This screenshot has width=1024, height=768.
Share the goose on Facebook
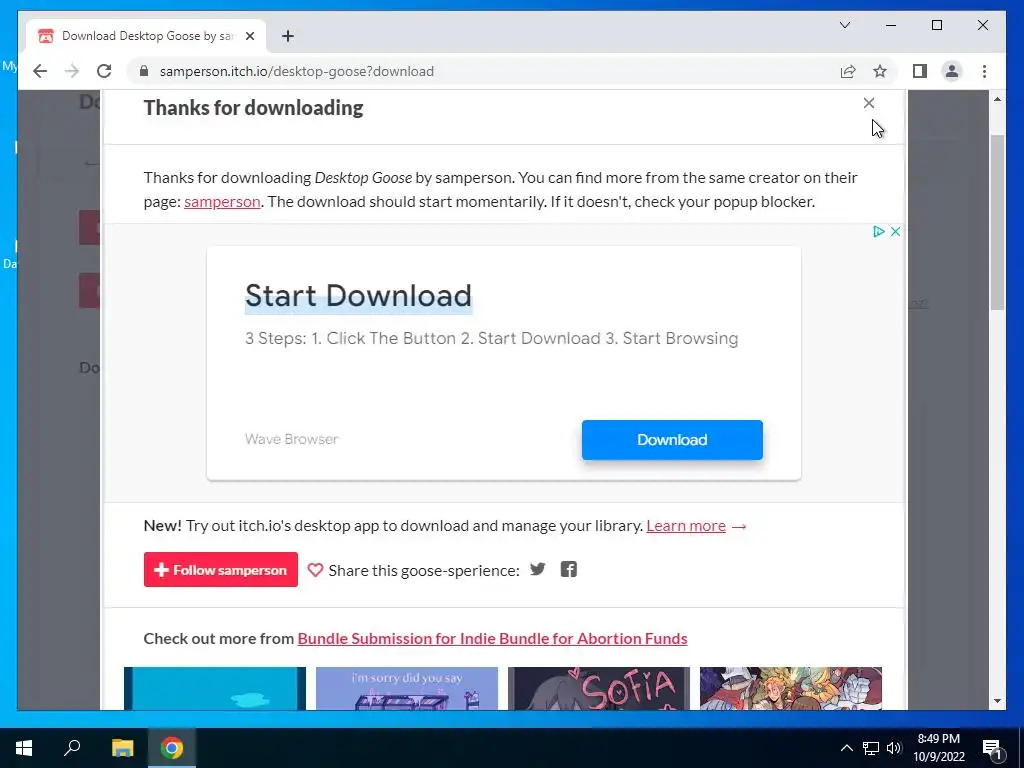(569, 569)
